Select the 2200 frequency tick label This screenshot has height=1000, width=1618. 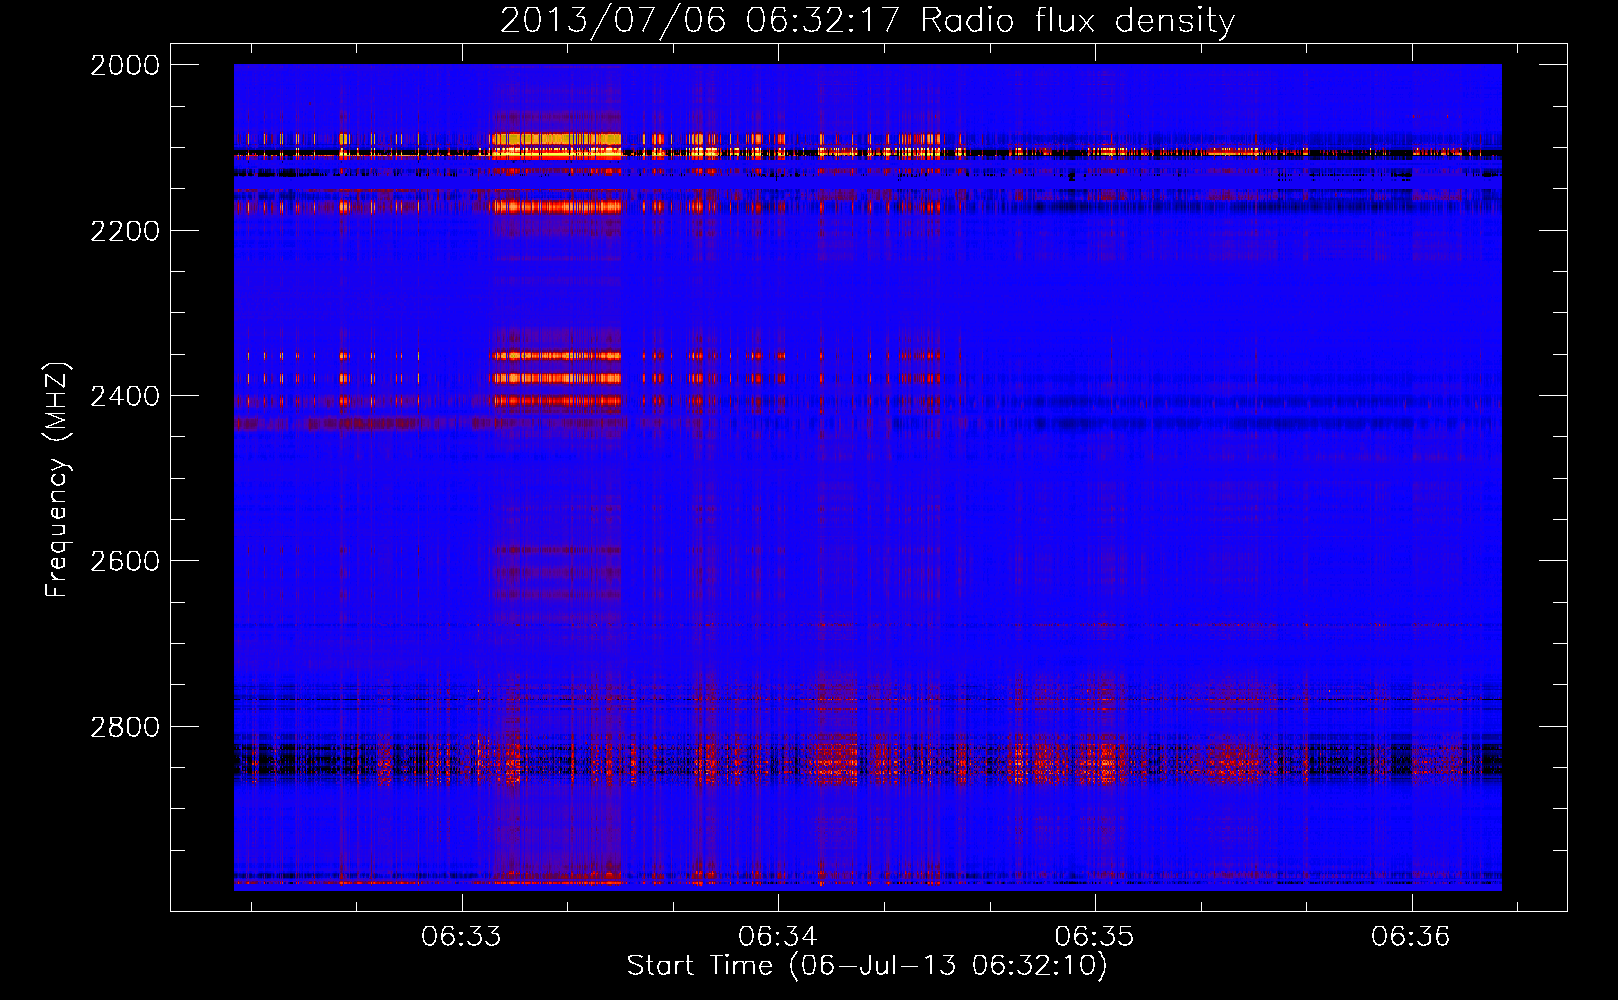pos(125,231)
